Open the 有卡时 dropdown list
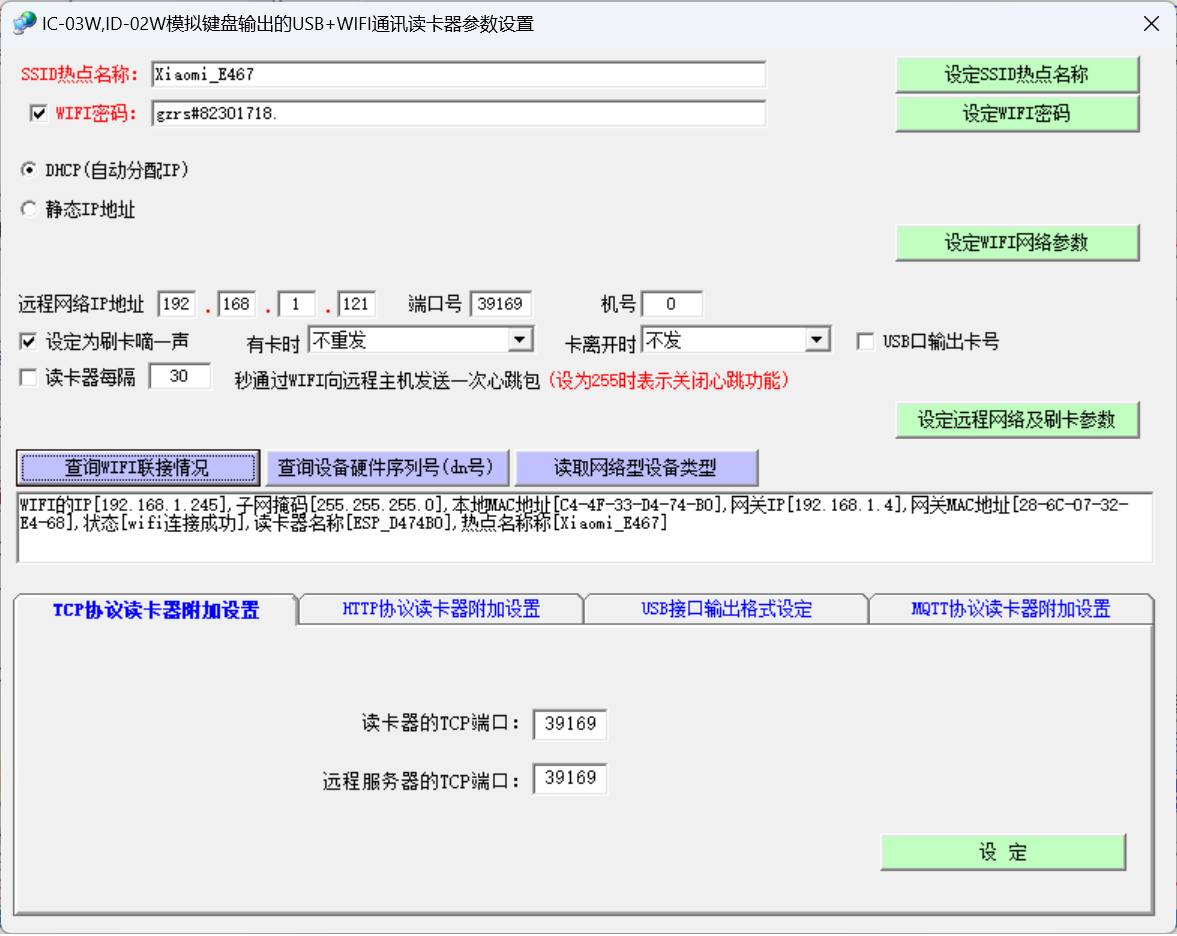The width and height of the screenshot is (1177, 936). click(x=520, y=341)
